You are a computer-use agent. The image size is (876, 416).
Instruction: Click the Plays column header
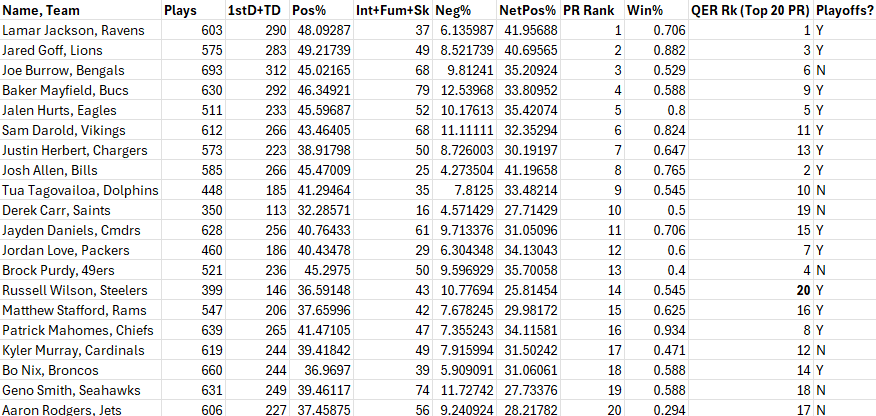pos(193,10)
